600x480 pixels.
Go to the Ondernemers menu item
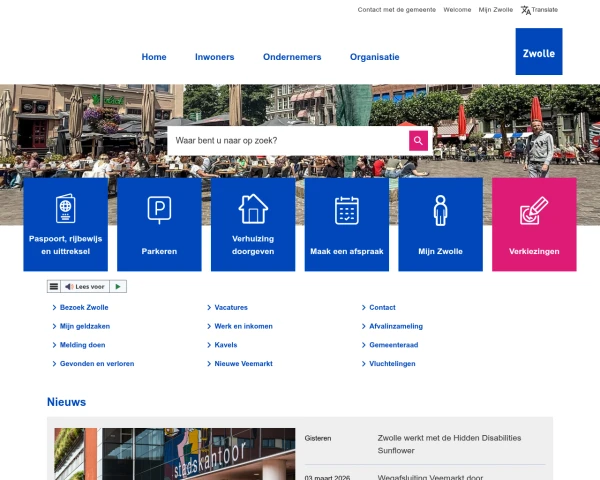tap(292, 57)
